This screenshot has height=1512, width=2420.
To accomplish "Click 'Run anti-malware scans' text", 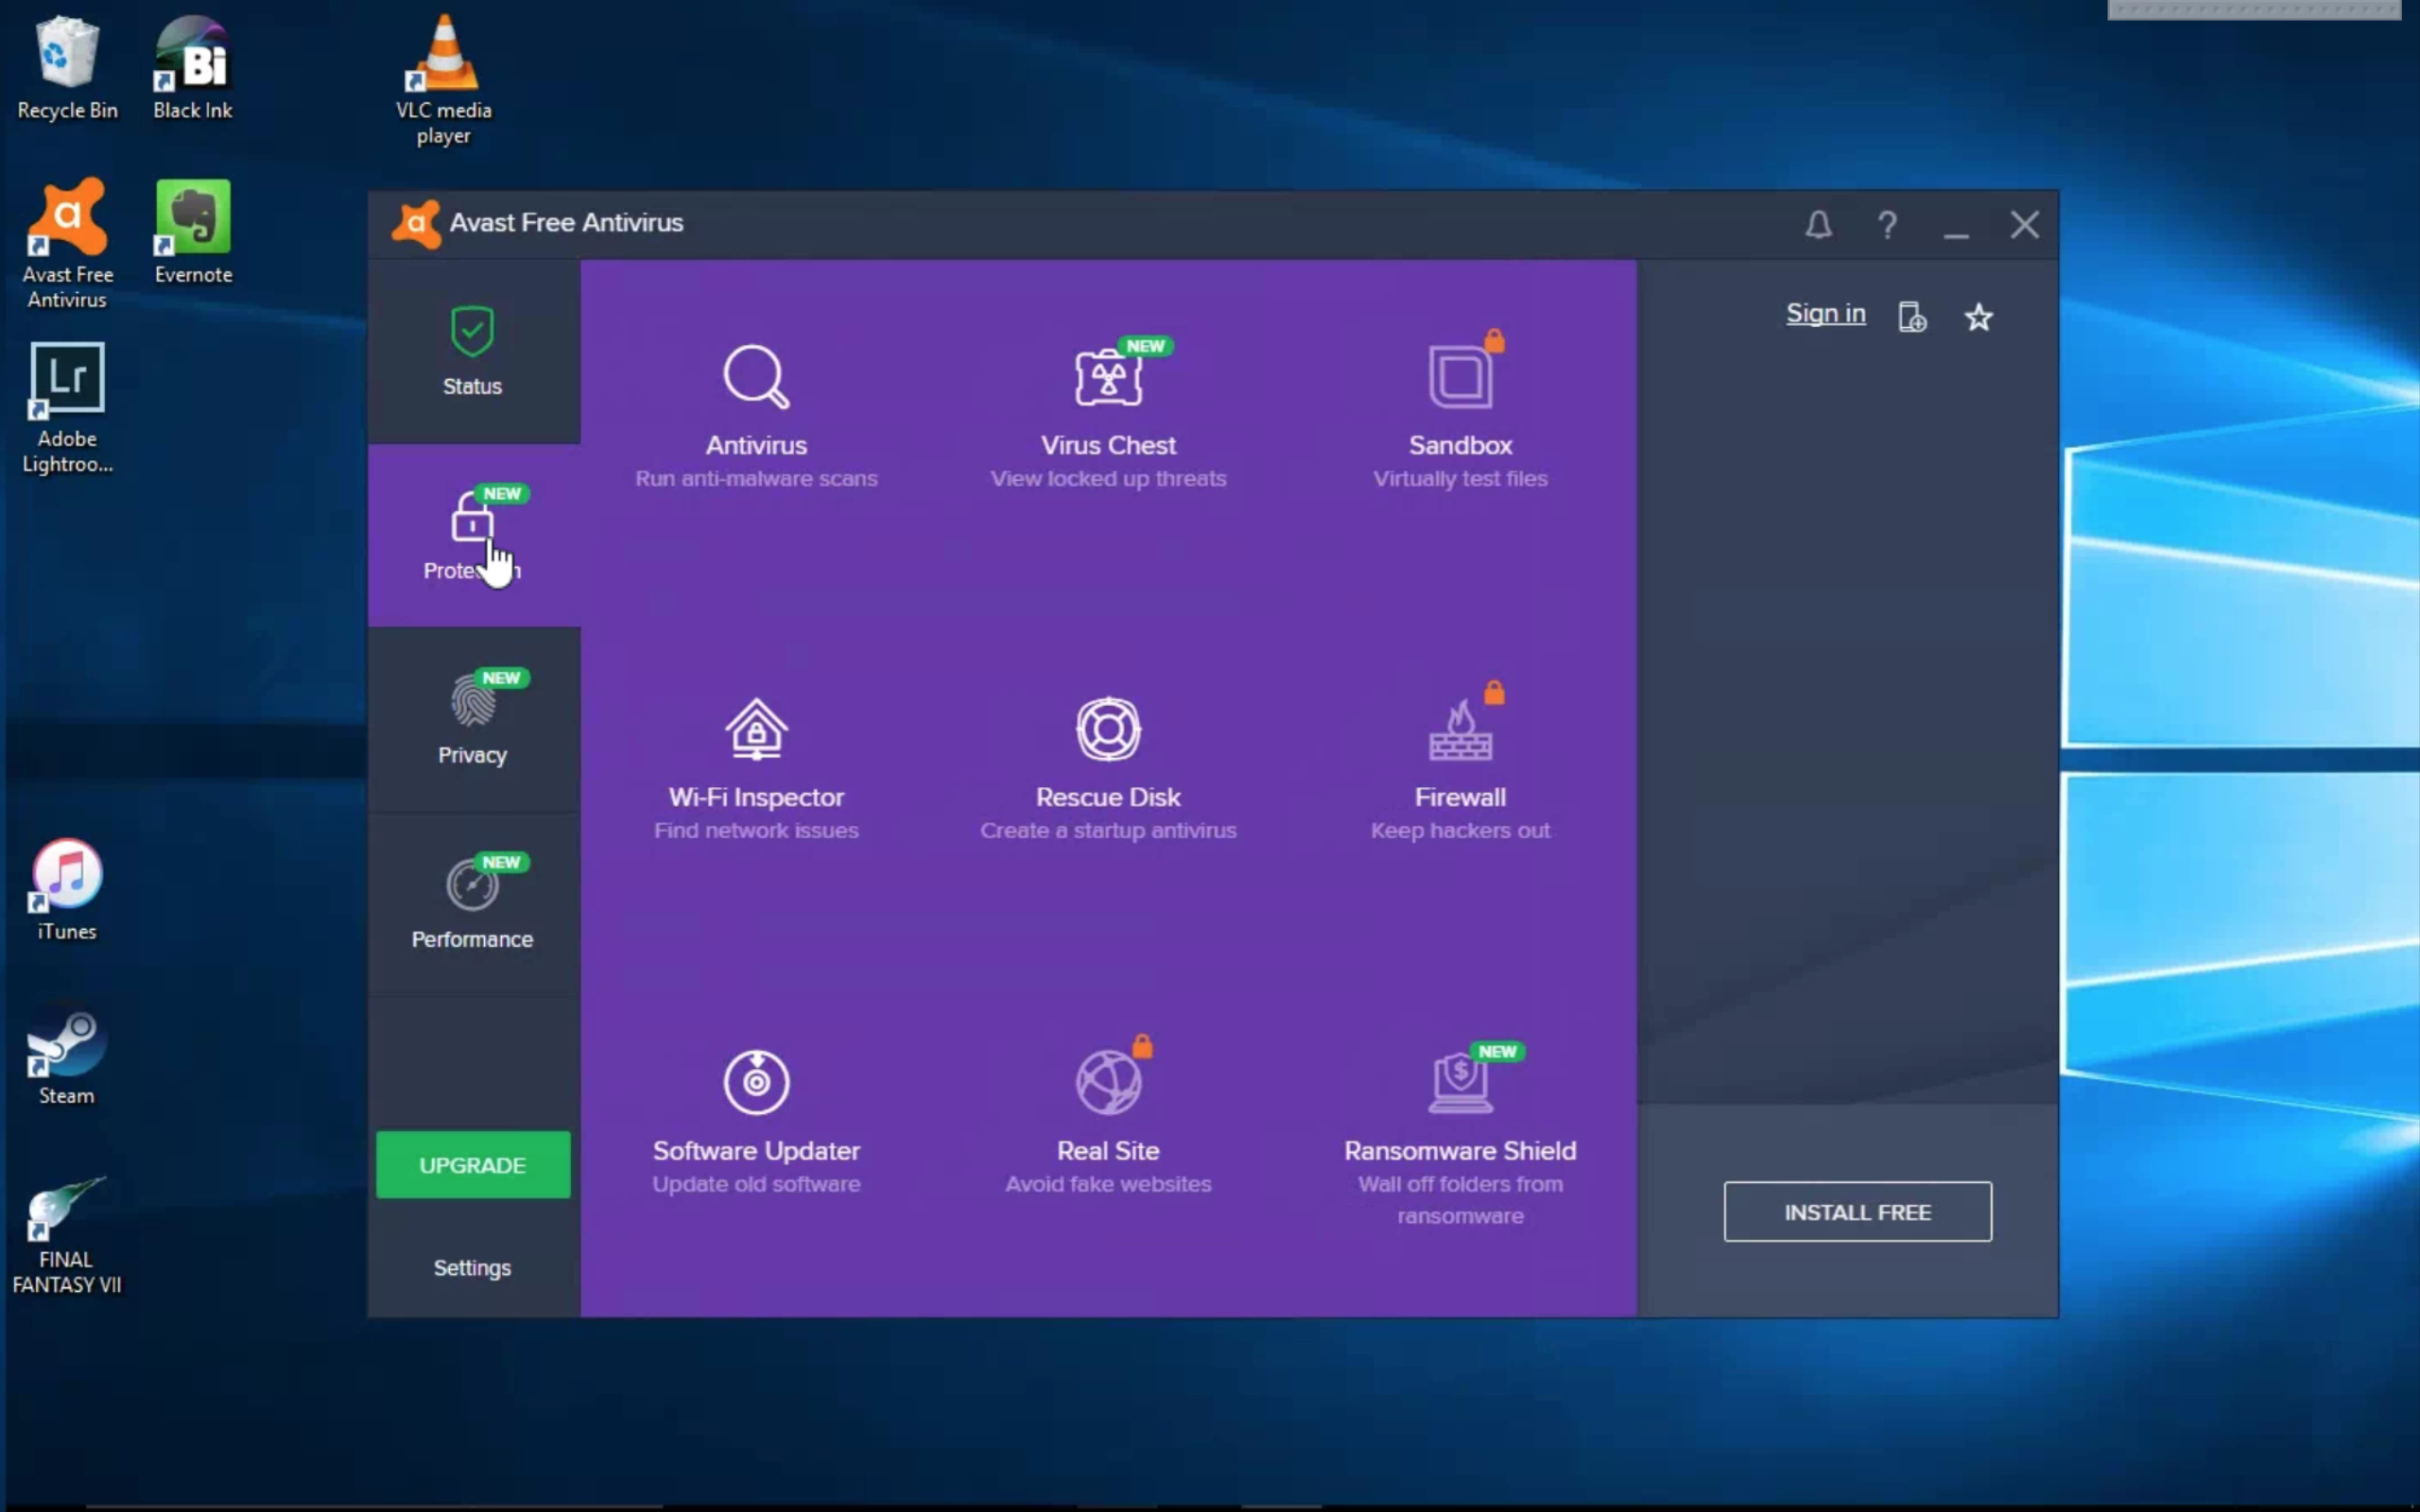I will [x=756, y=479].
